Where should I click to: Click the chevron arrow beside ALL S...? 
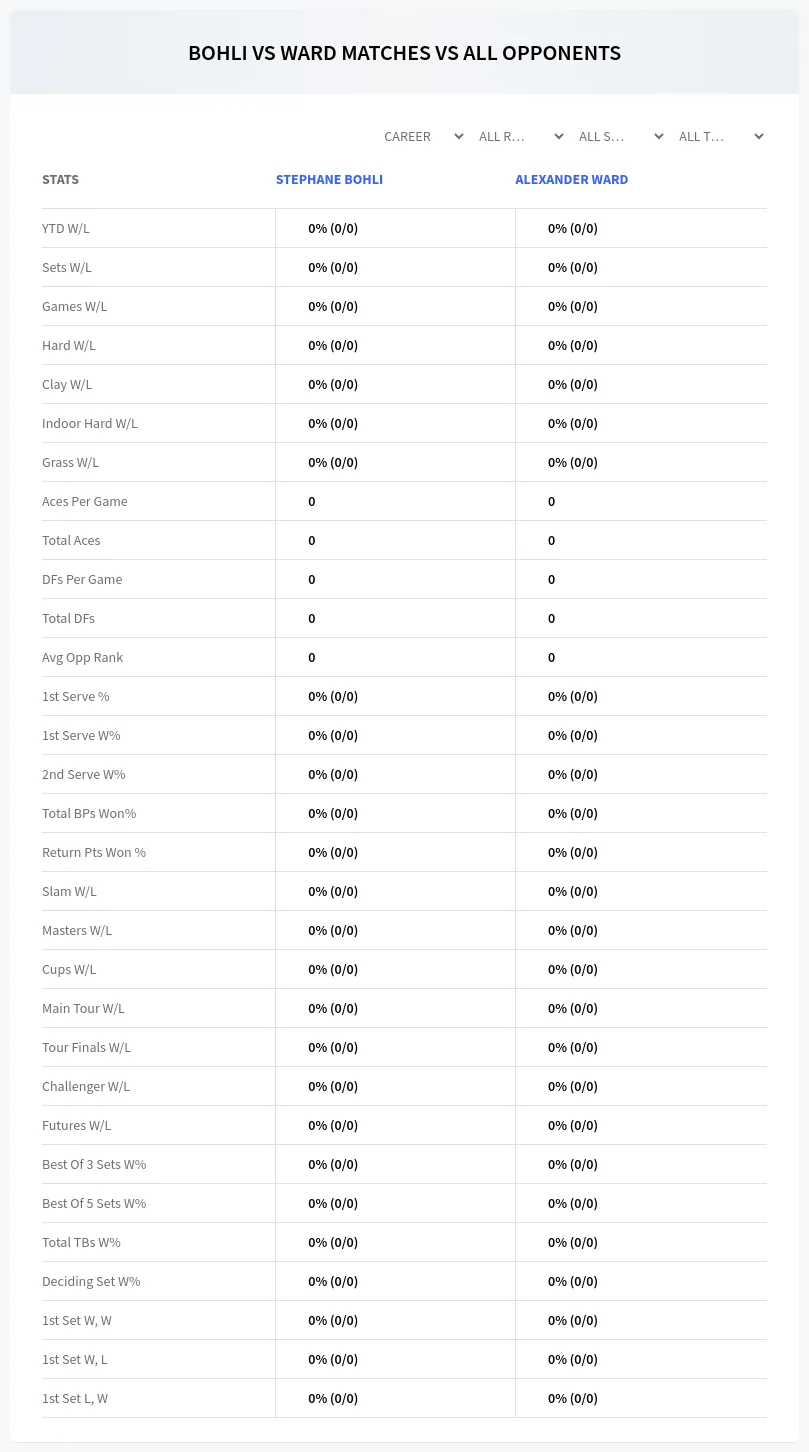click(x=658, y=136)
